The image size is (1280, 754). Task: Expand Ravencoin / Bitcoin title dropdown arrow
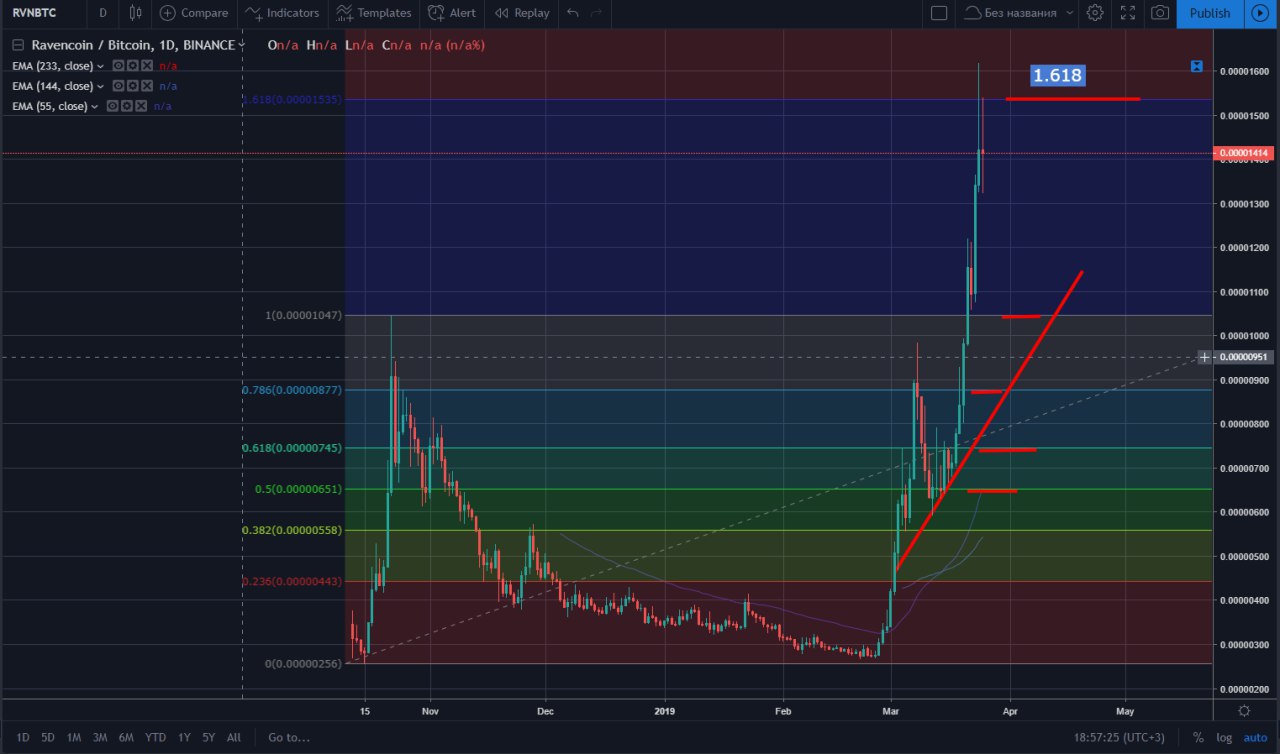click(241, 45)
